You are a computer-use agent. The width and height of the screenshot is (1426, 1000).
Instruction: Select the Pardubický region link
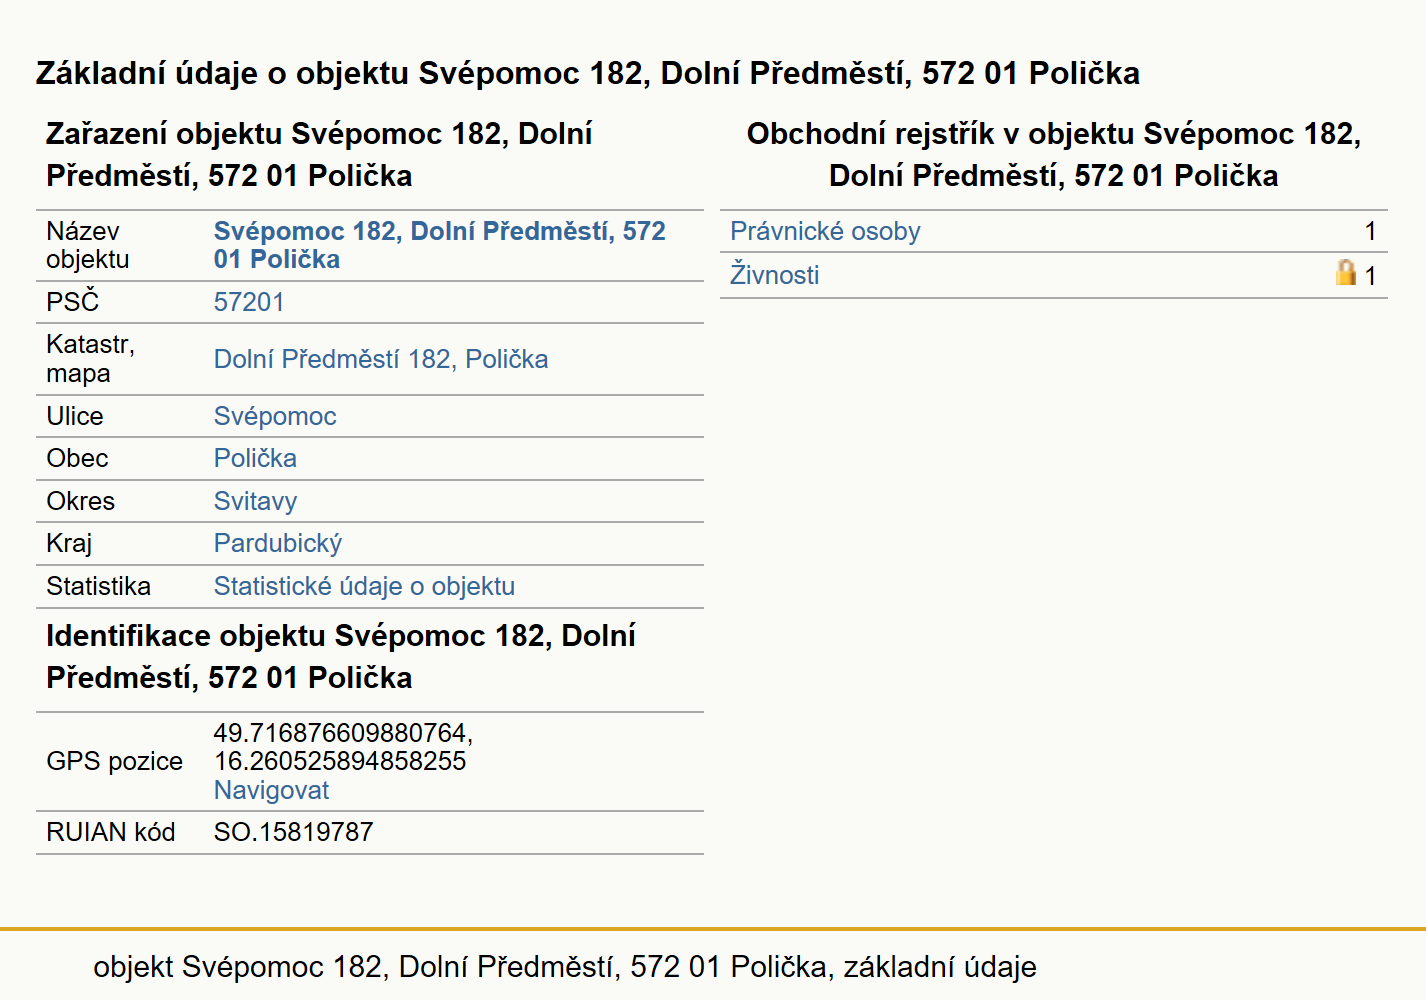click(278, 543)
